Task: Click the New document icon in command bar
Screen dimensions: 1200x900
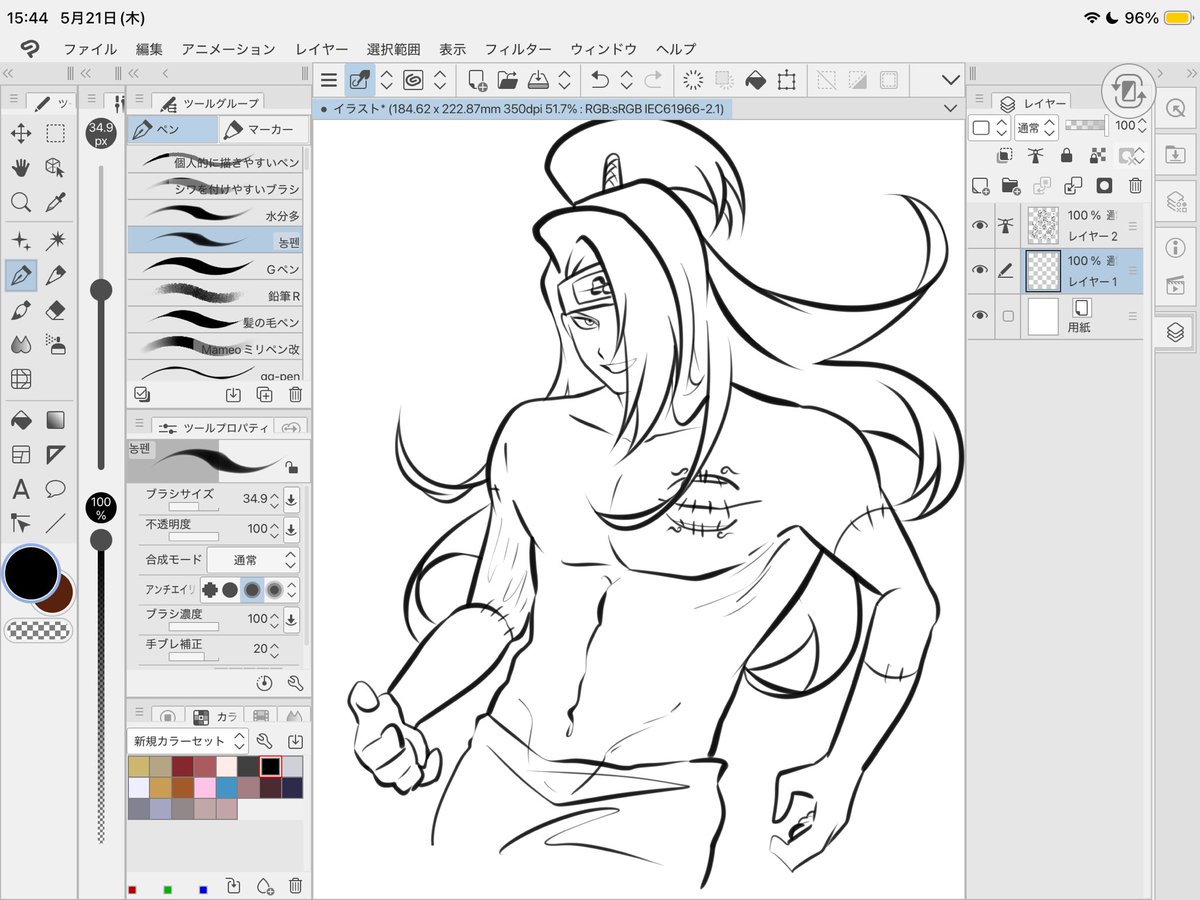Action: pos(477,80)
